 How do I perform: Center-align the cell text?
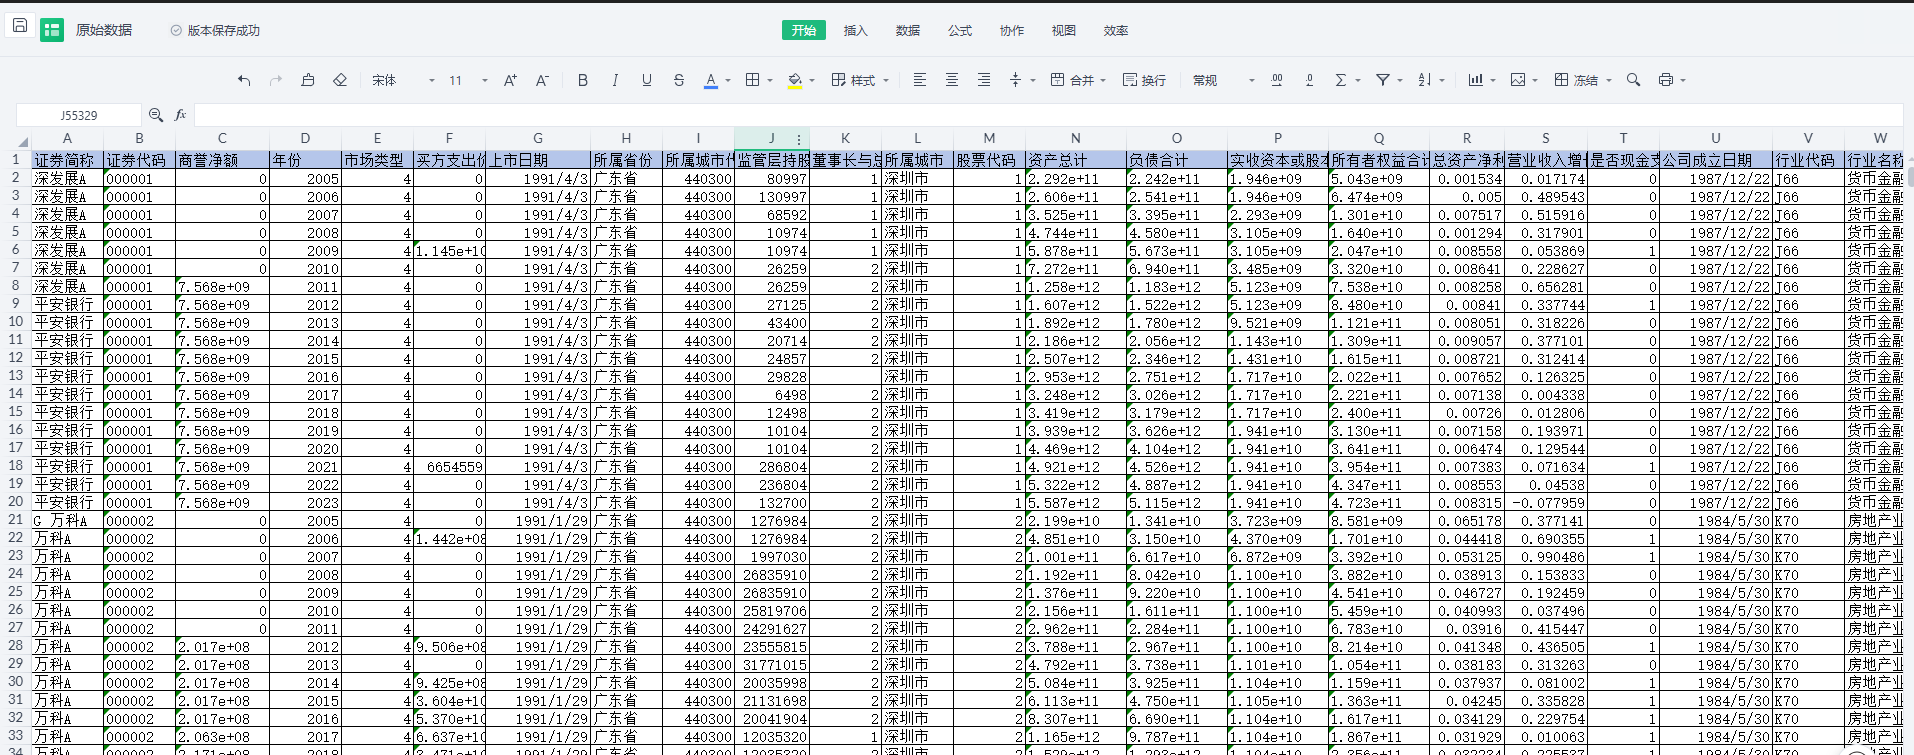point(952,80)
